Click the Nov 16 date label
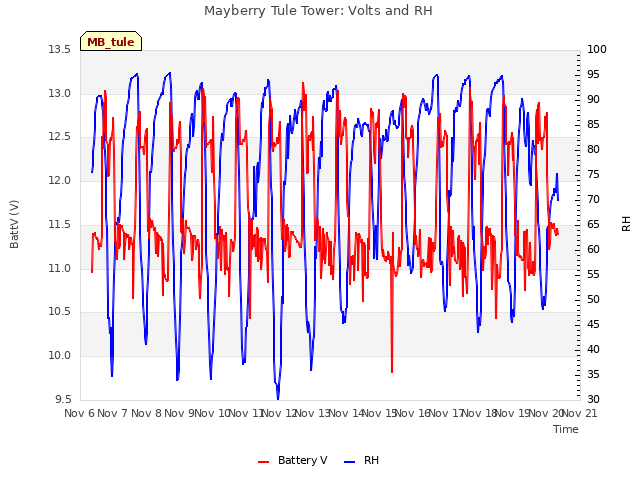This screenshot has height=480, width=640. (413, 413)
